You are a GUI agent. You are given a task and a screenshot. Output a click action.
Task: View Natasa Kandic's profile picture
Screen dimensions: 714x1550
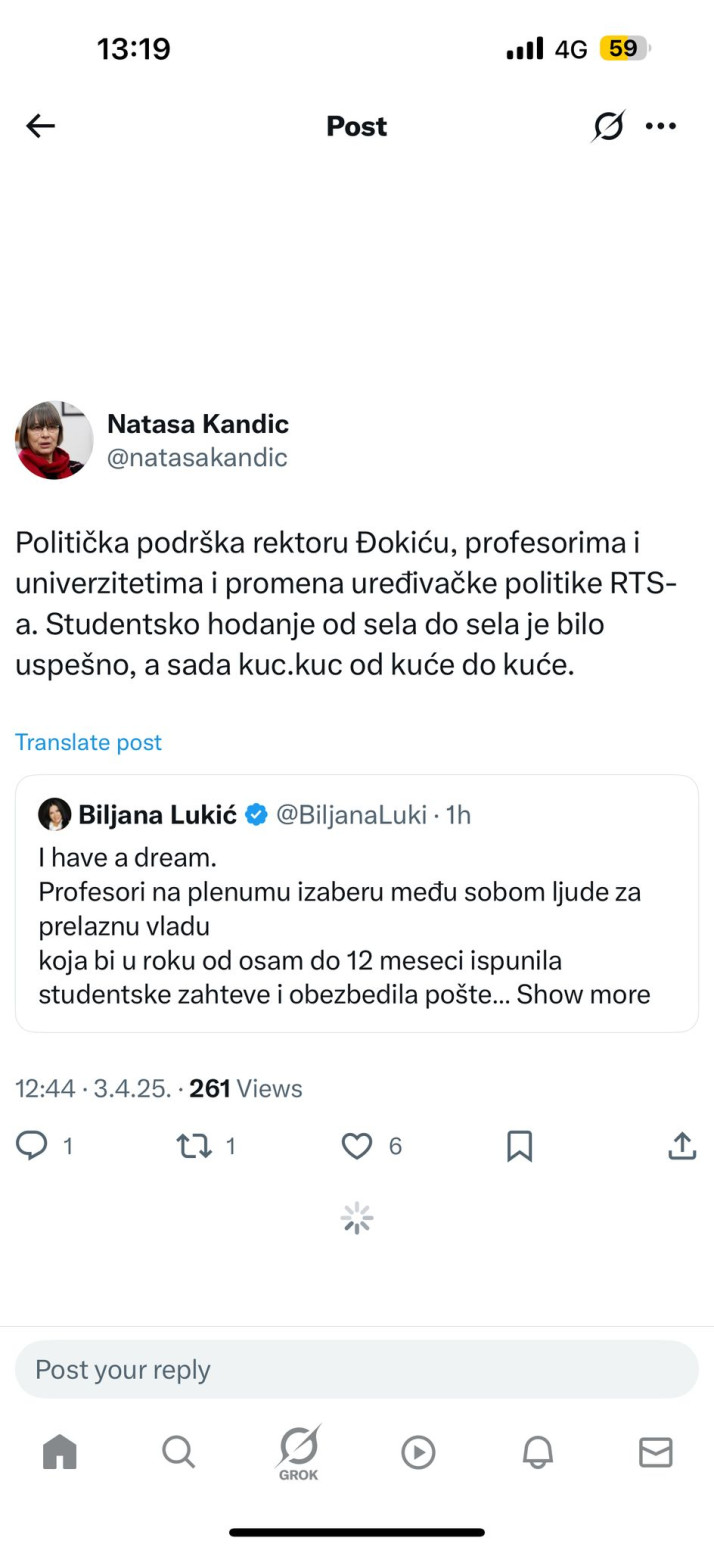(53, 440)
